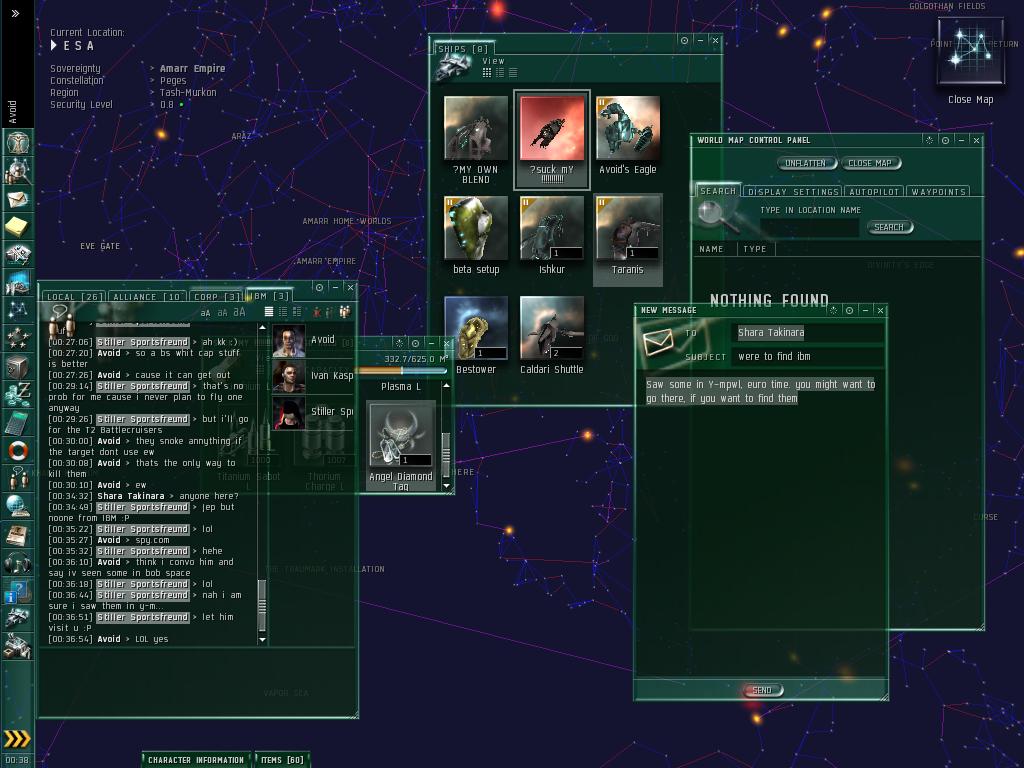Switch Ships window to the rightmost list view

tap(513, 72)
